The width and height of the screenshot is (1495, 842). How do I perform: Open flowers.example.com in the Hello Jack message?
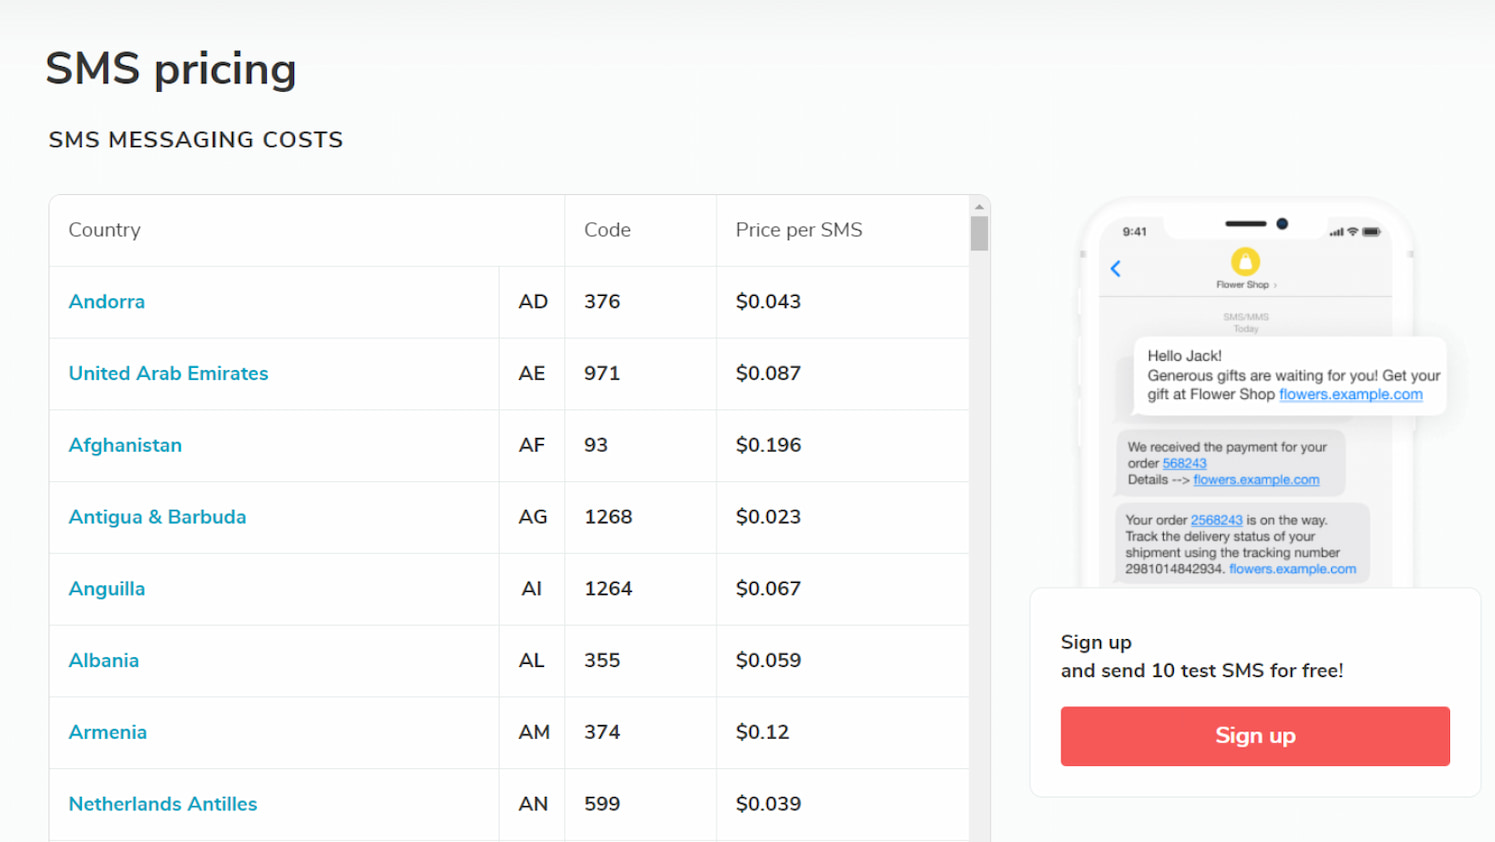point(1352,394)
